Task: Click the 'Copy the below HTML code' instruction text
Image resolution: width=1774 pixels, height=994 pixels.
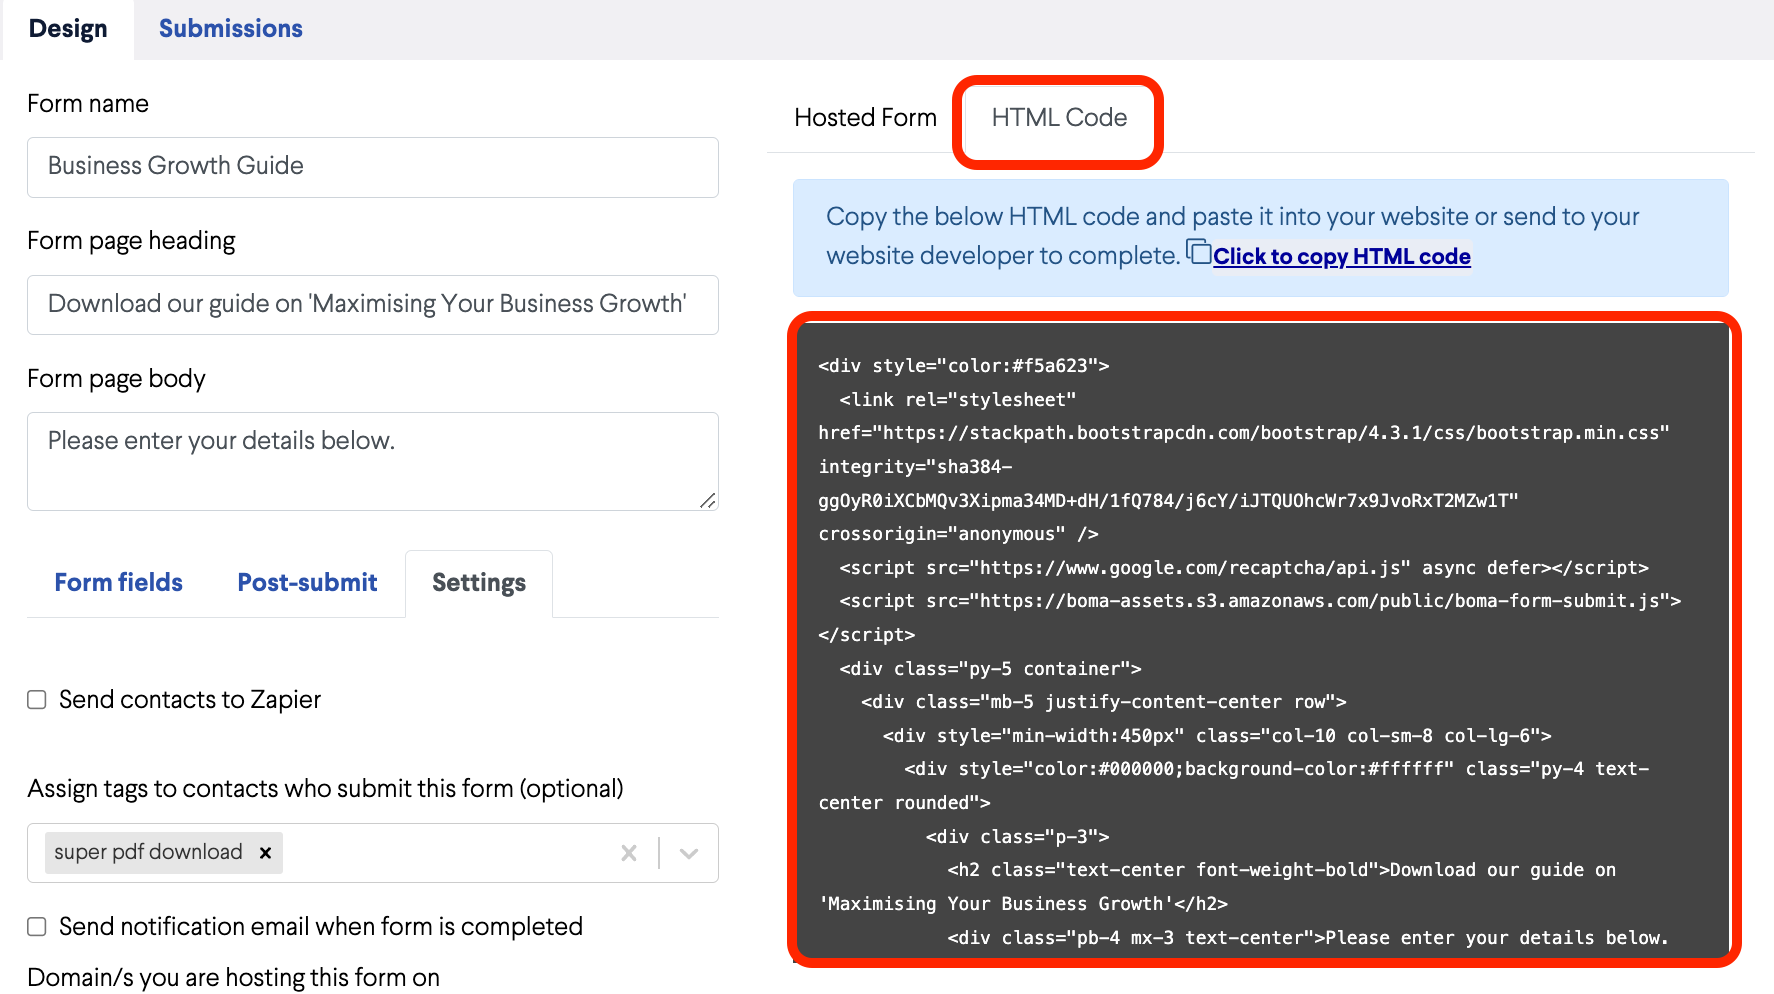Action: [x=1232, y=236]
